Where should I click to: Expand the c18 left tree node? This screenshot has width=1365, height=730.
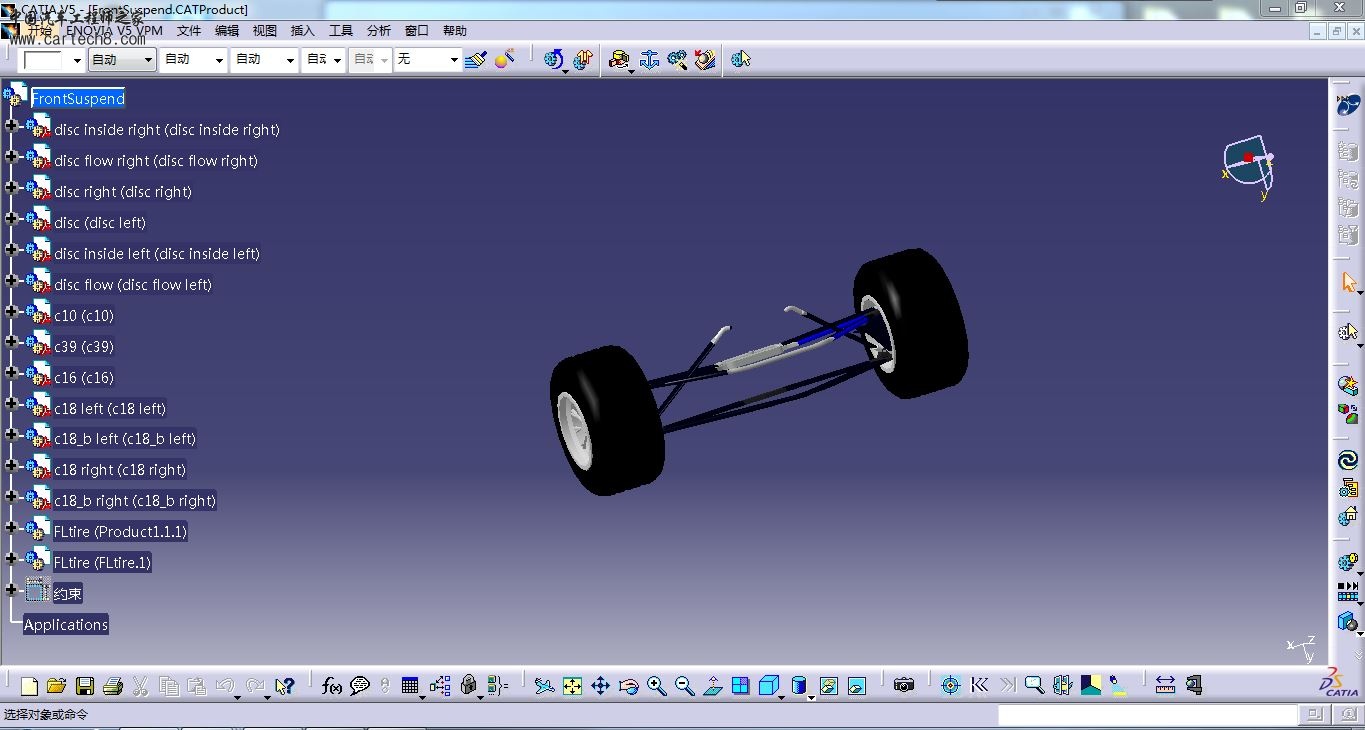(x=11, y=405)
